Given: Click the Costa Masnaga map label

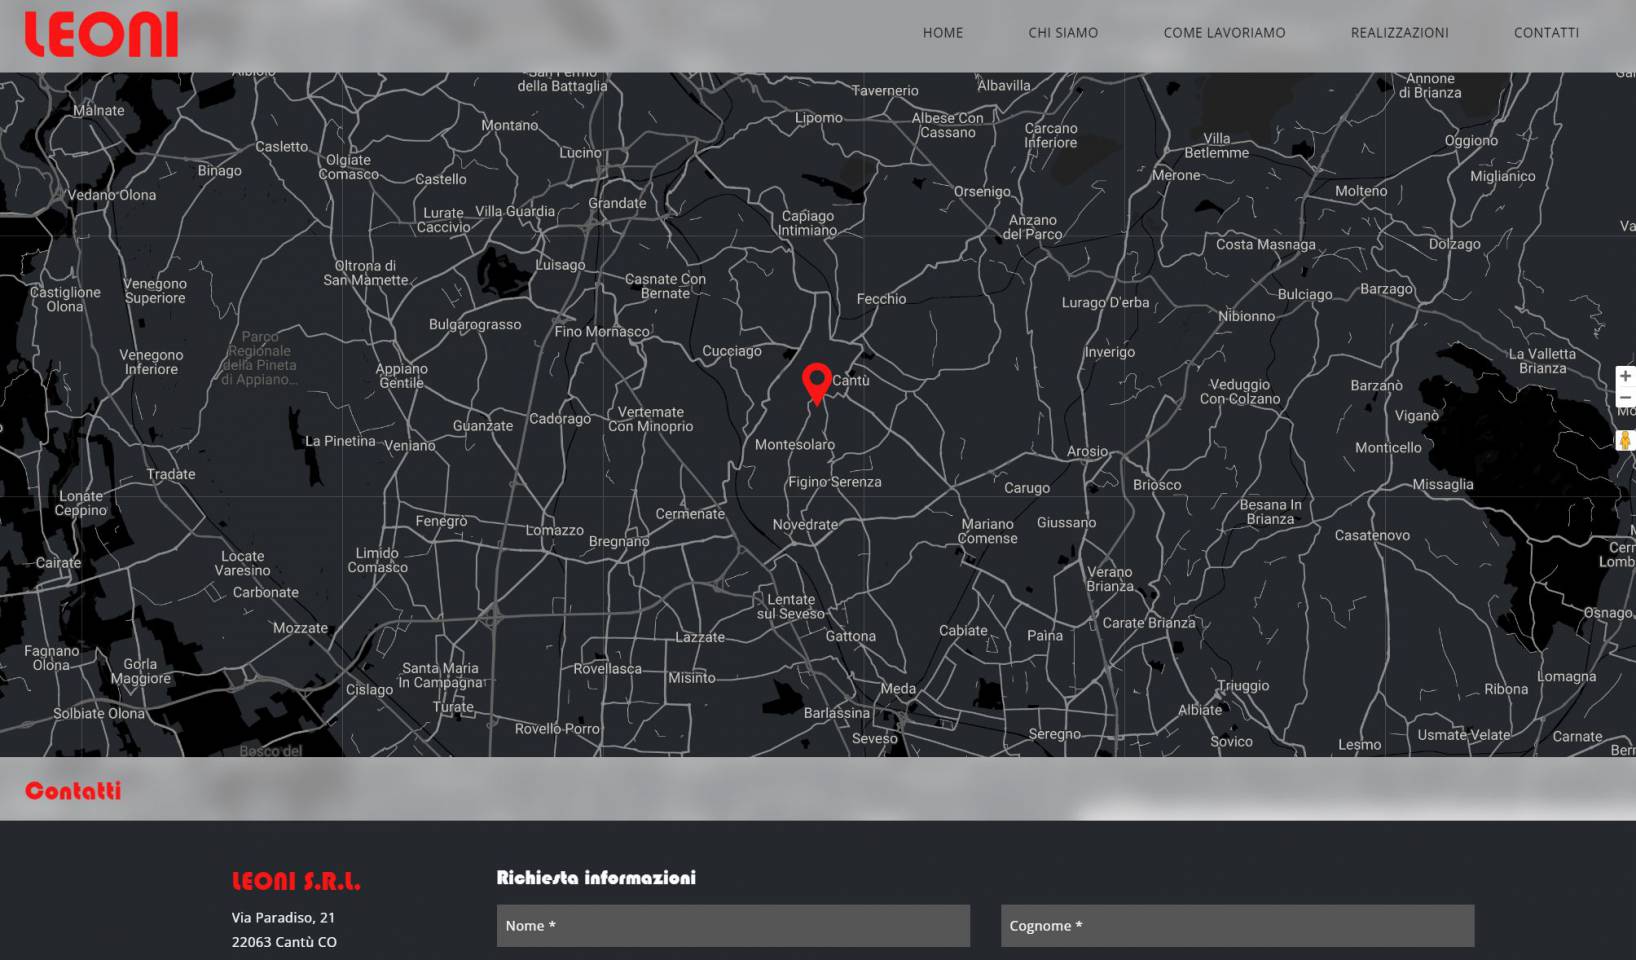Looking at the screenshot, I should [x=1266, y=244].
